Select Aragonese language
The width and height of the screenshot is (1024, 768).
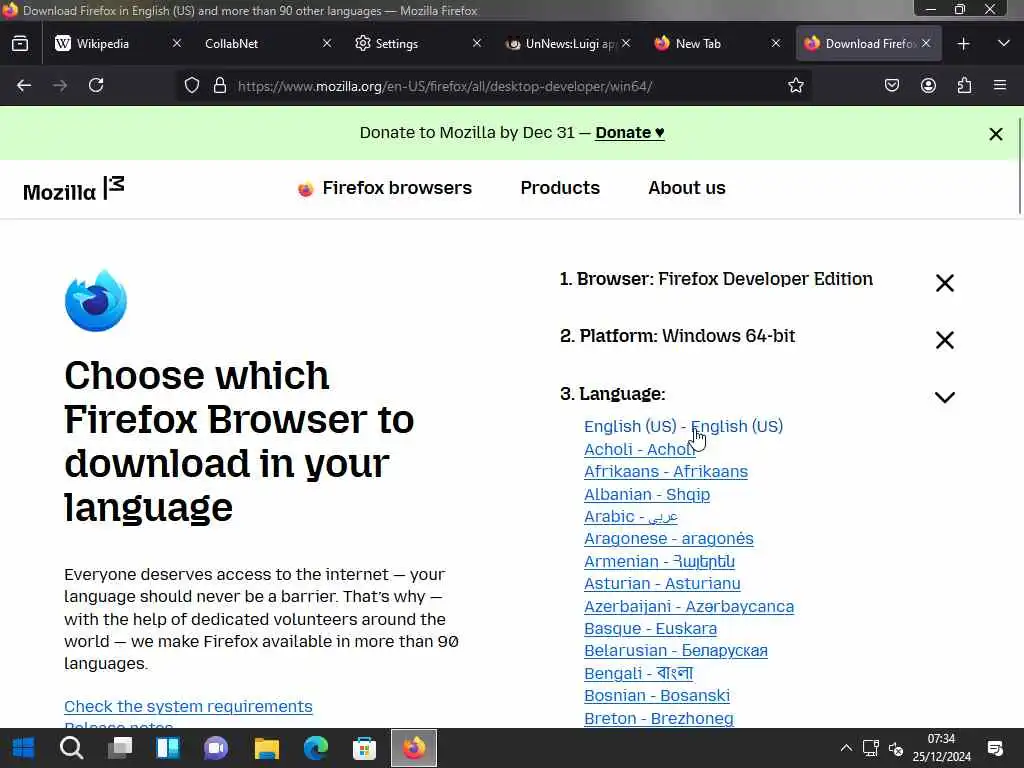point(668,539)
